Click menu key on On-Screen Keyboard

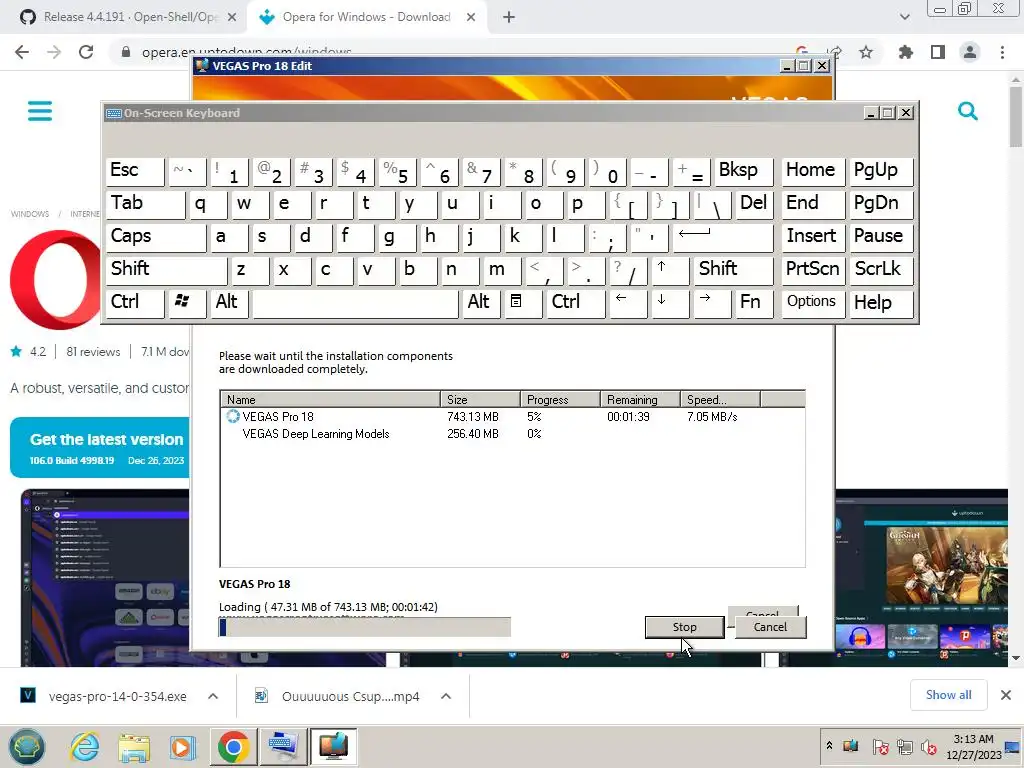[521, 302]
